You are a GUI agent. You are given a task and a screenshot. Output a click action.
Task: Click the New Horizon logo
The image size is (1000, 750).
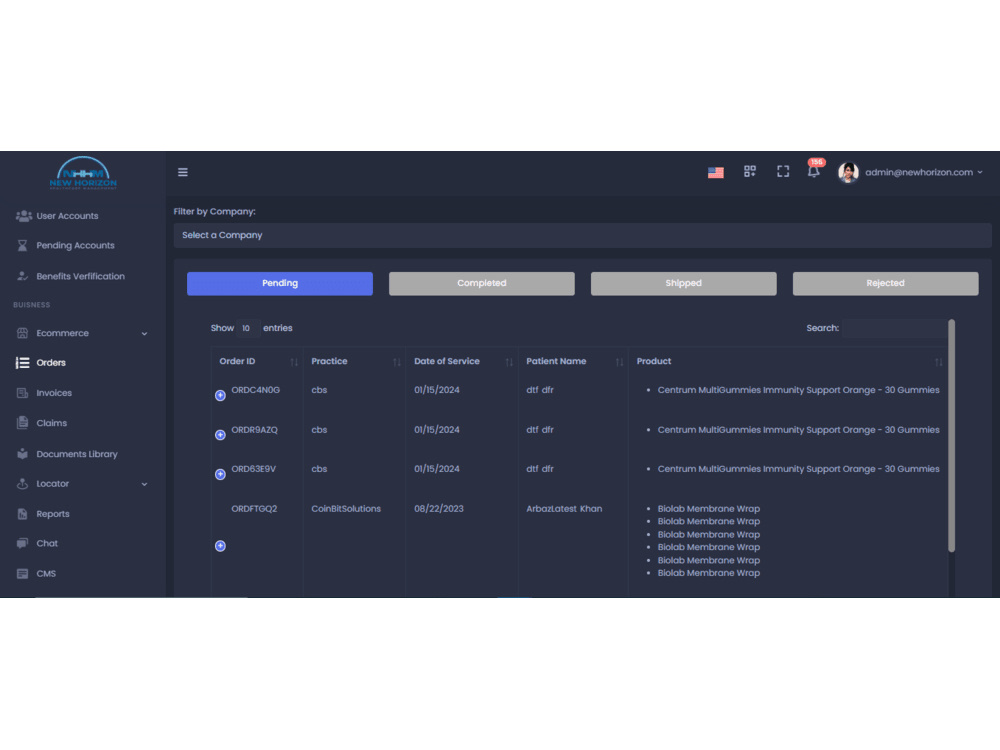point(84,173)
